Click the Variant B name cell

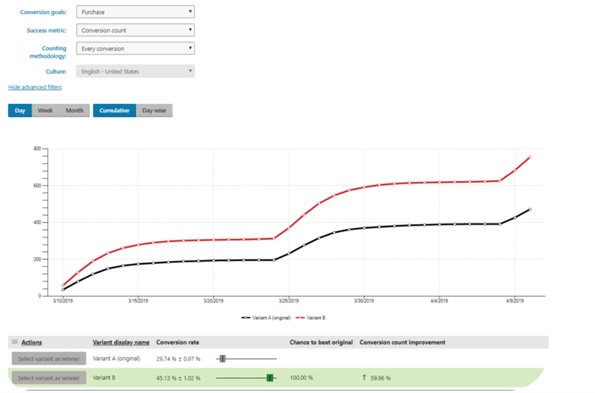(104, 377)
